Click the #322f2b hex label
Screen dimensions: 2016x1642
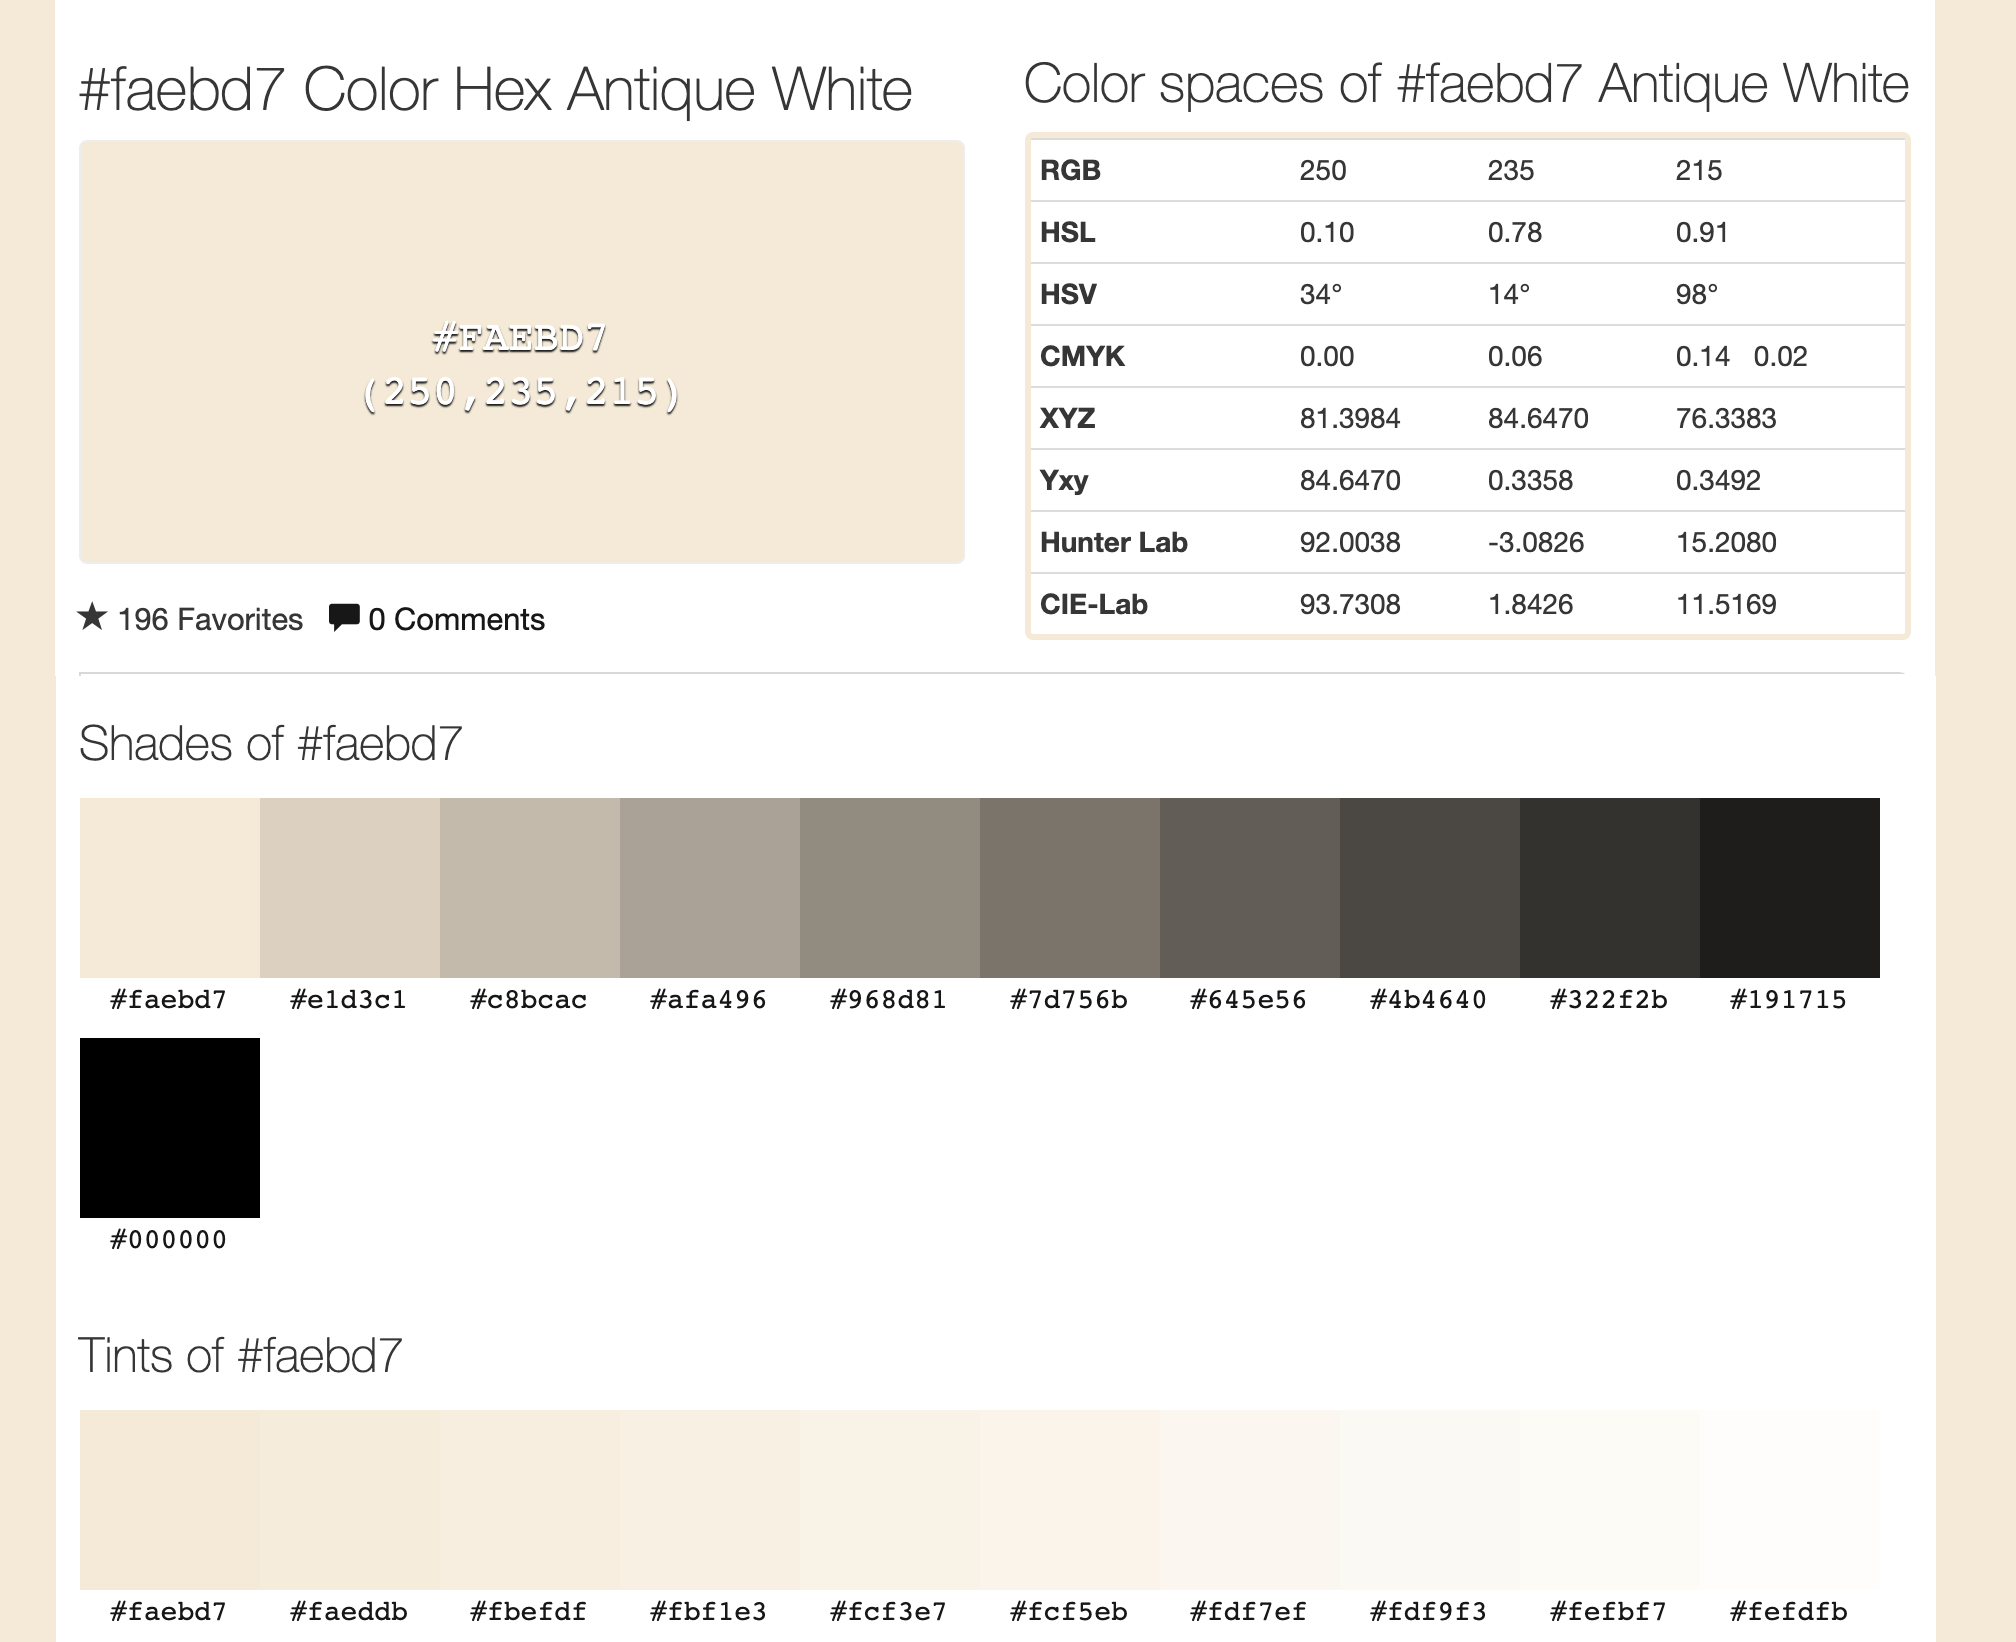(x=1608, y=999)
